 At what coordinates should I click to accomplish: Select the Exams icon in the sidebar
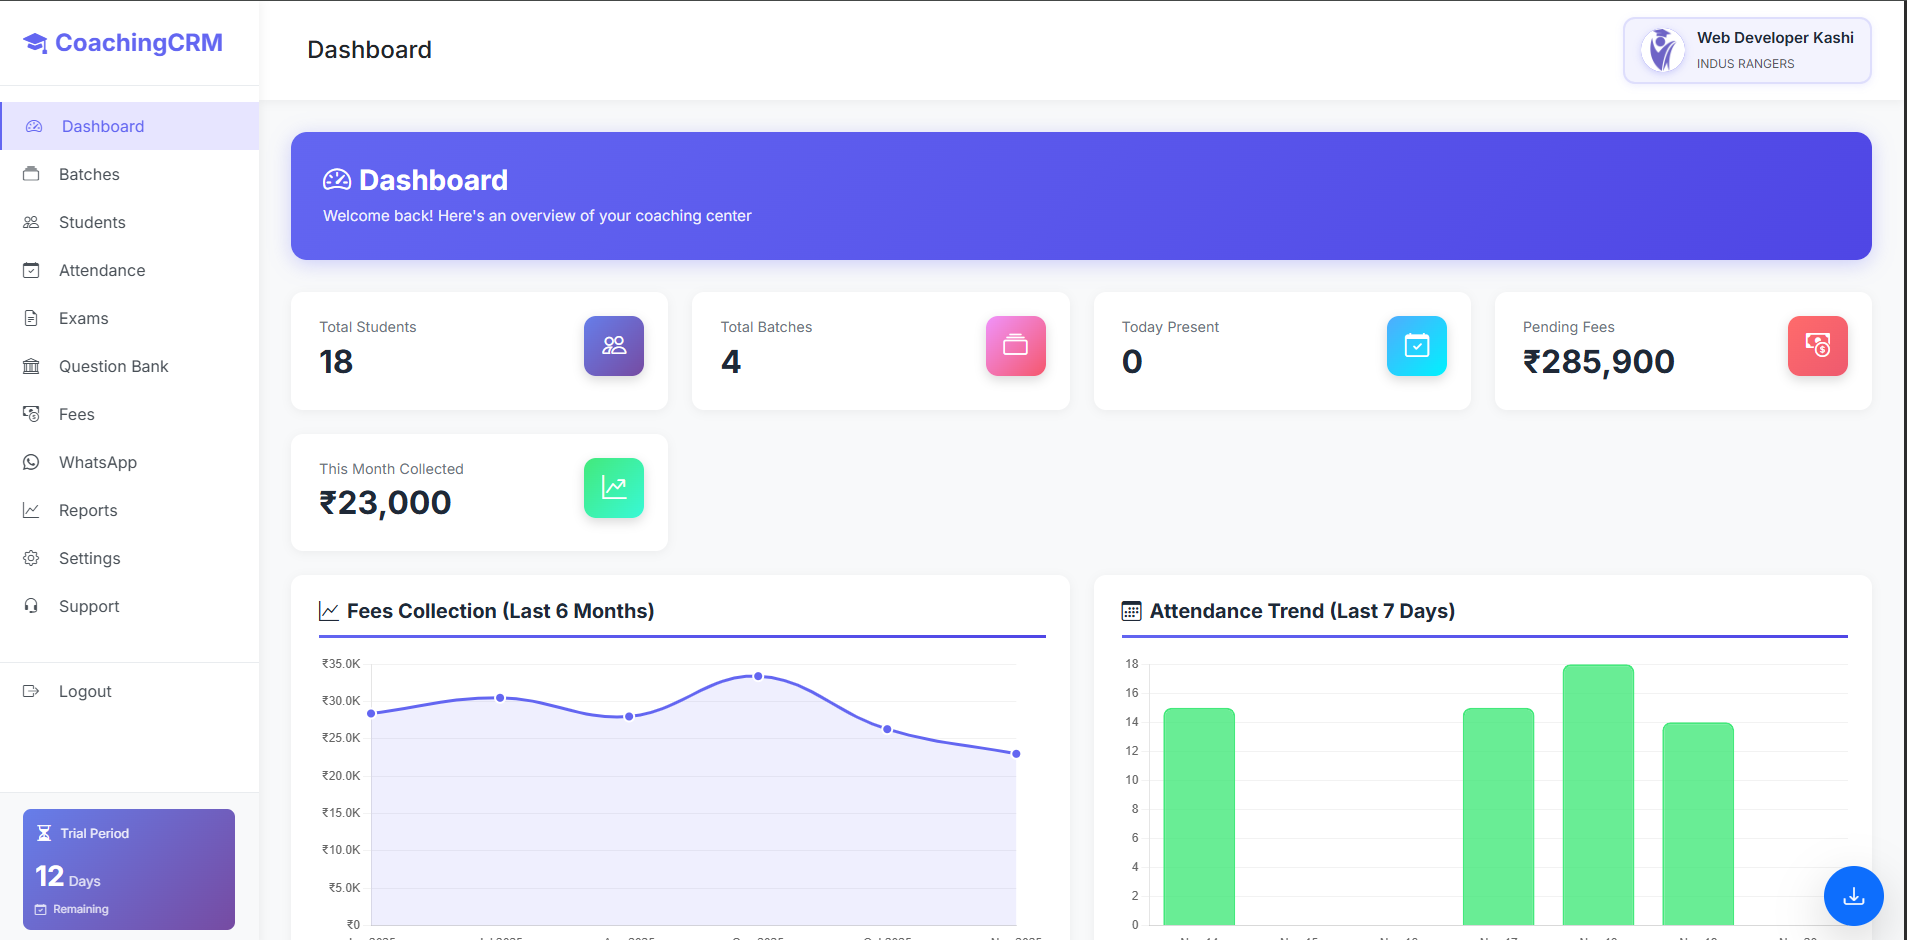pos(33,318)
